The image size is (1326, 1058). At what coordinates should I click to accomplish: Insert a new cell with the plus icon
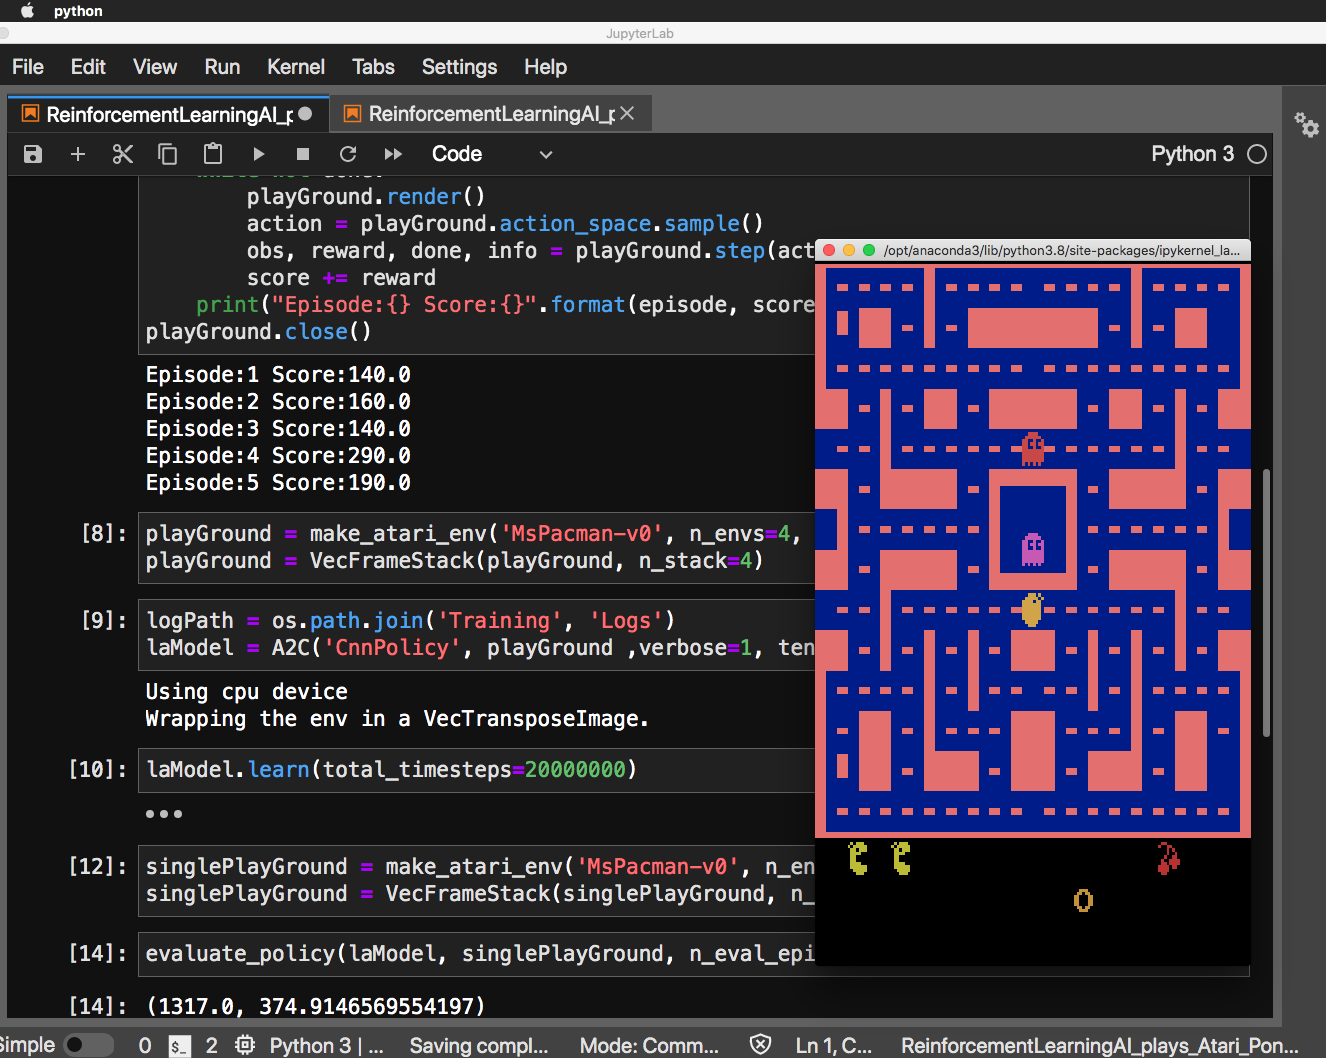coord(78,154)
